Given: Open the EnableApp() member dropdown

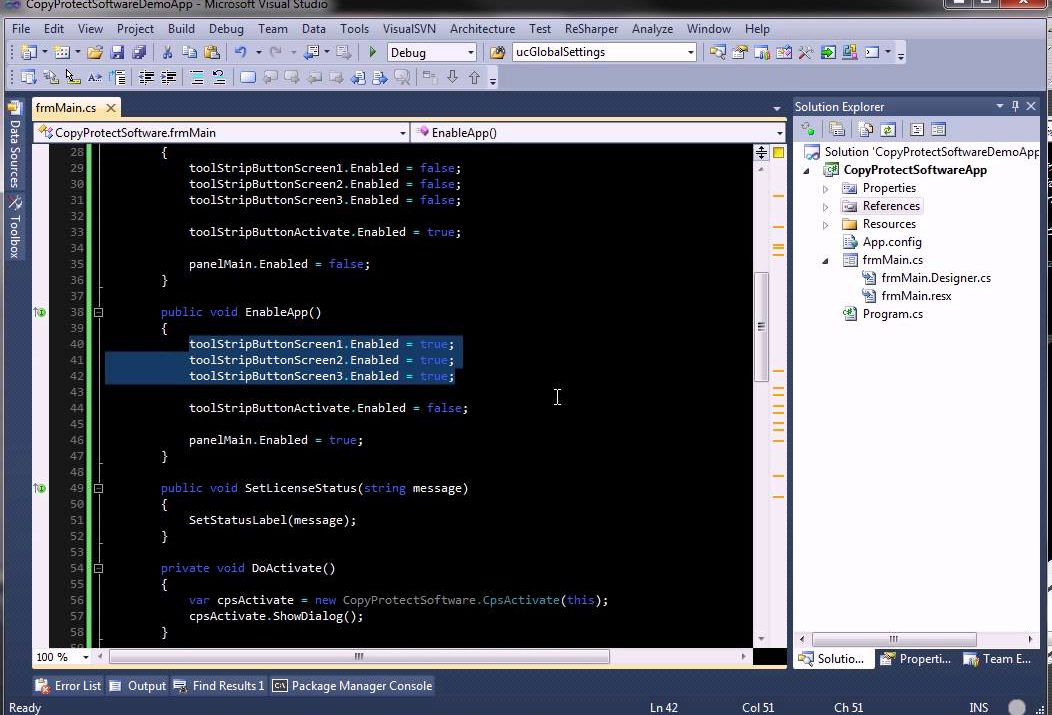Looking at the screenshot, I should 779,132.
